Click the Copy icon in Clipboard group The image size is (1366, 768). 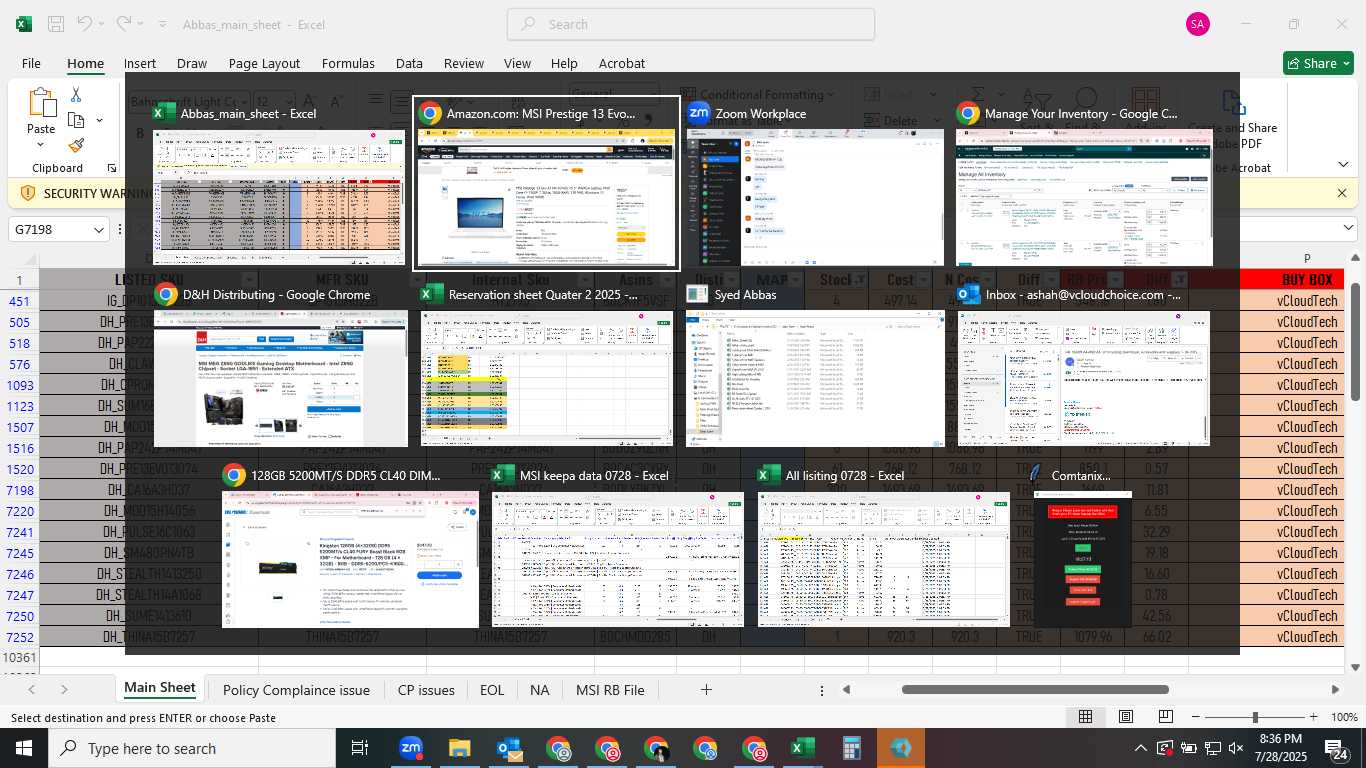coord(76,120)
